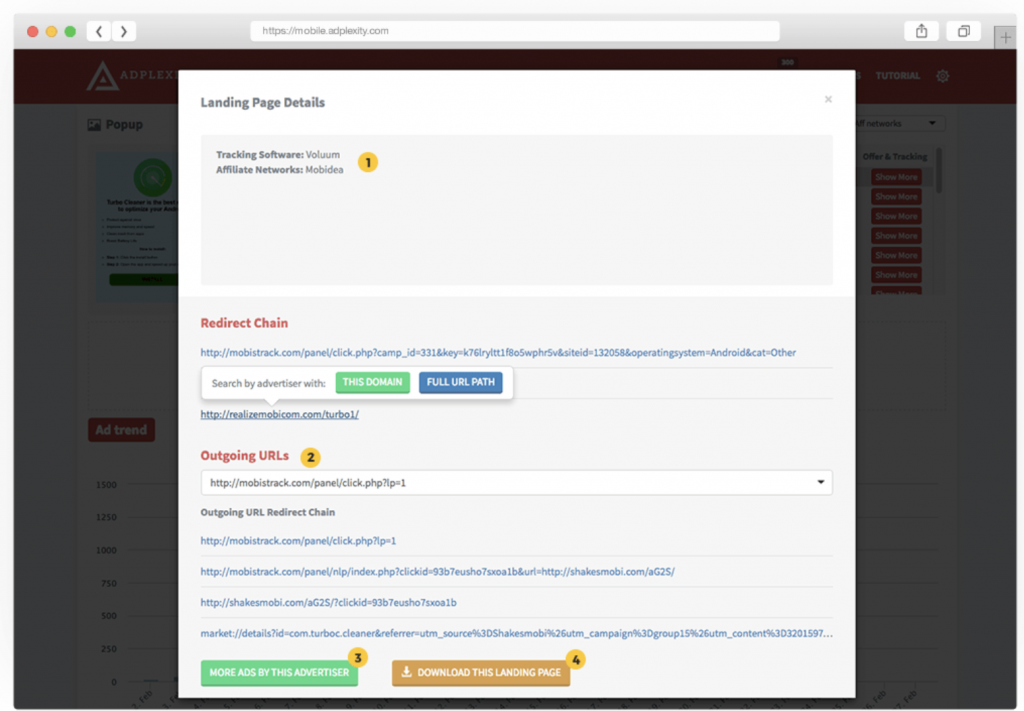
Task: Click MORE ADS BY THIS ADVERTISER button
Action: click(x=279, y=672)
